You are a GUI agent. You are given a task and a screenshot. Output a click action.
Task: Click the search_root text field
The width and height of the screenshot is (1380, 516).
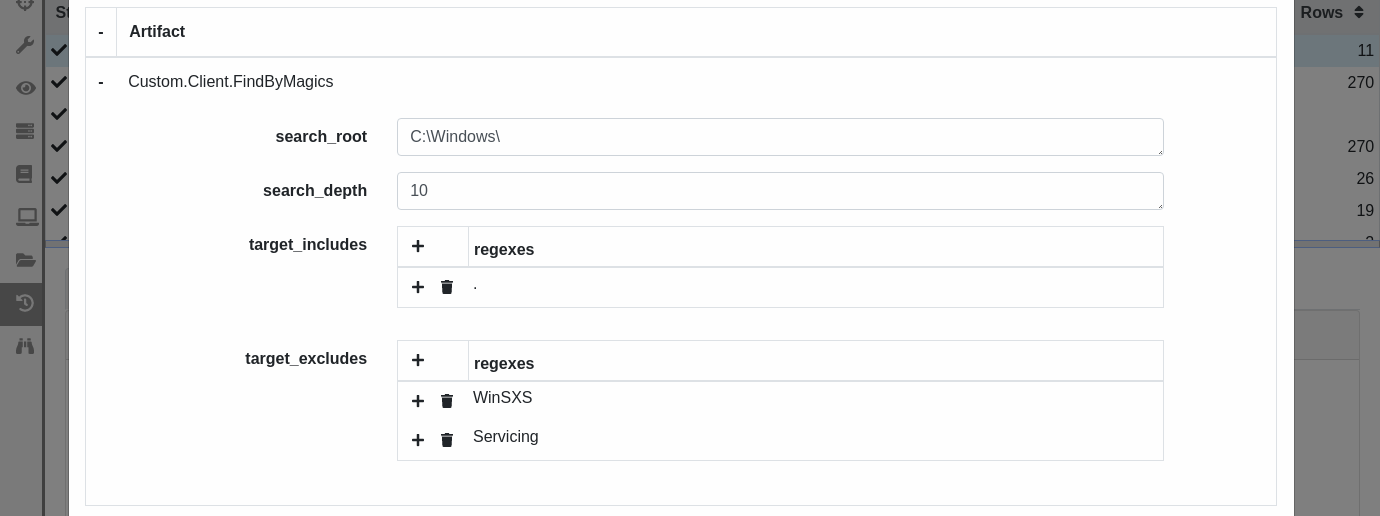780,137
